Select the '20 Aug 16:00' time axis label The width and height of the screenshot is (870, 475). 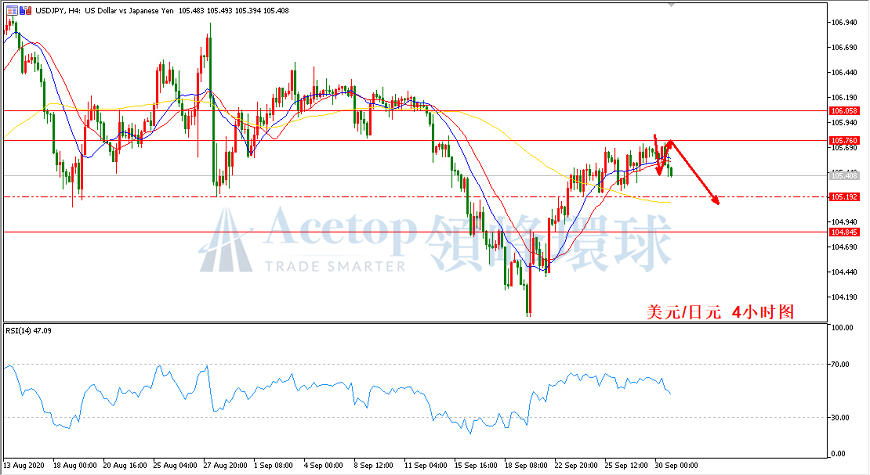[x=125, y=465]
